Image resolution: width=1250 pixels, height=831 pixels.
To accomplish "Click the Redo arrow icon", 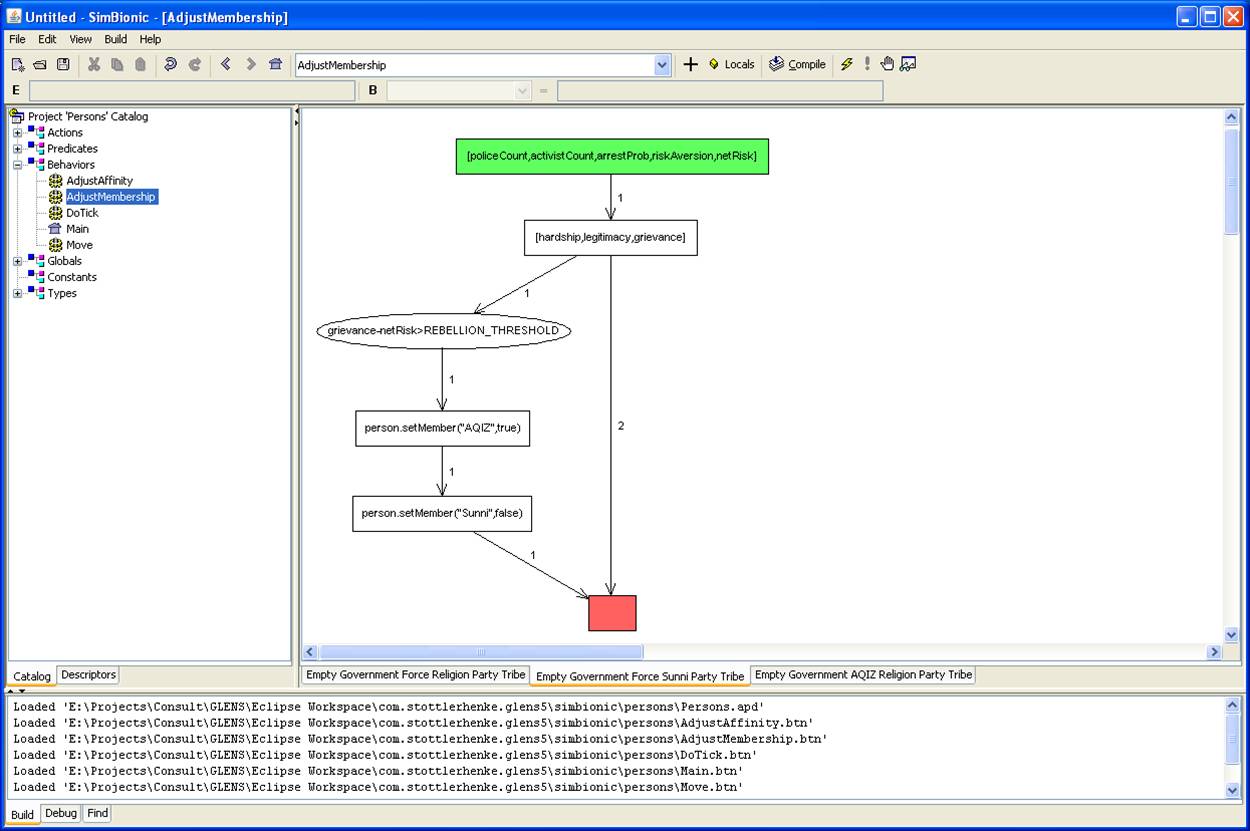I will coord(194,64).
